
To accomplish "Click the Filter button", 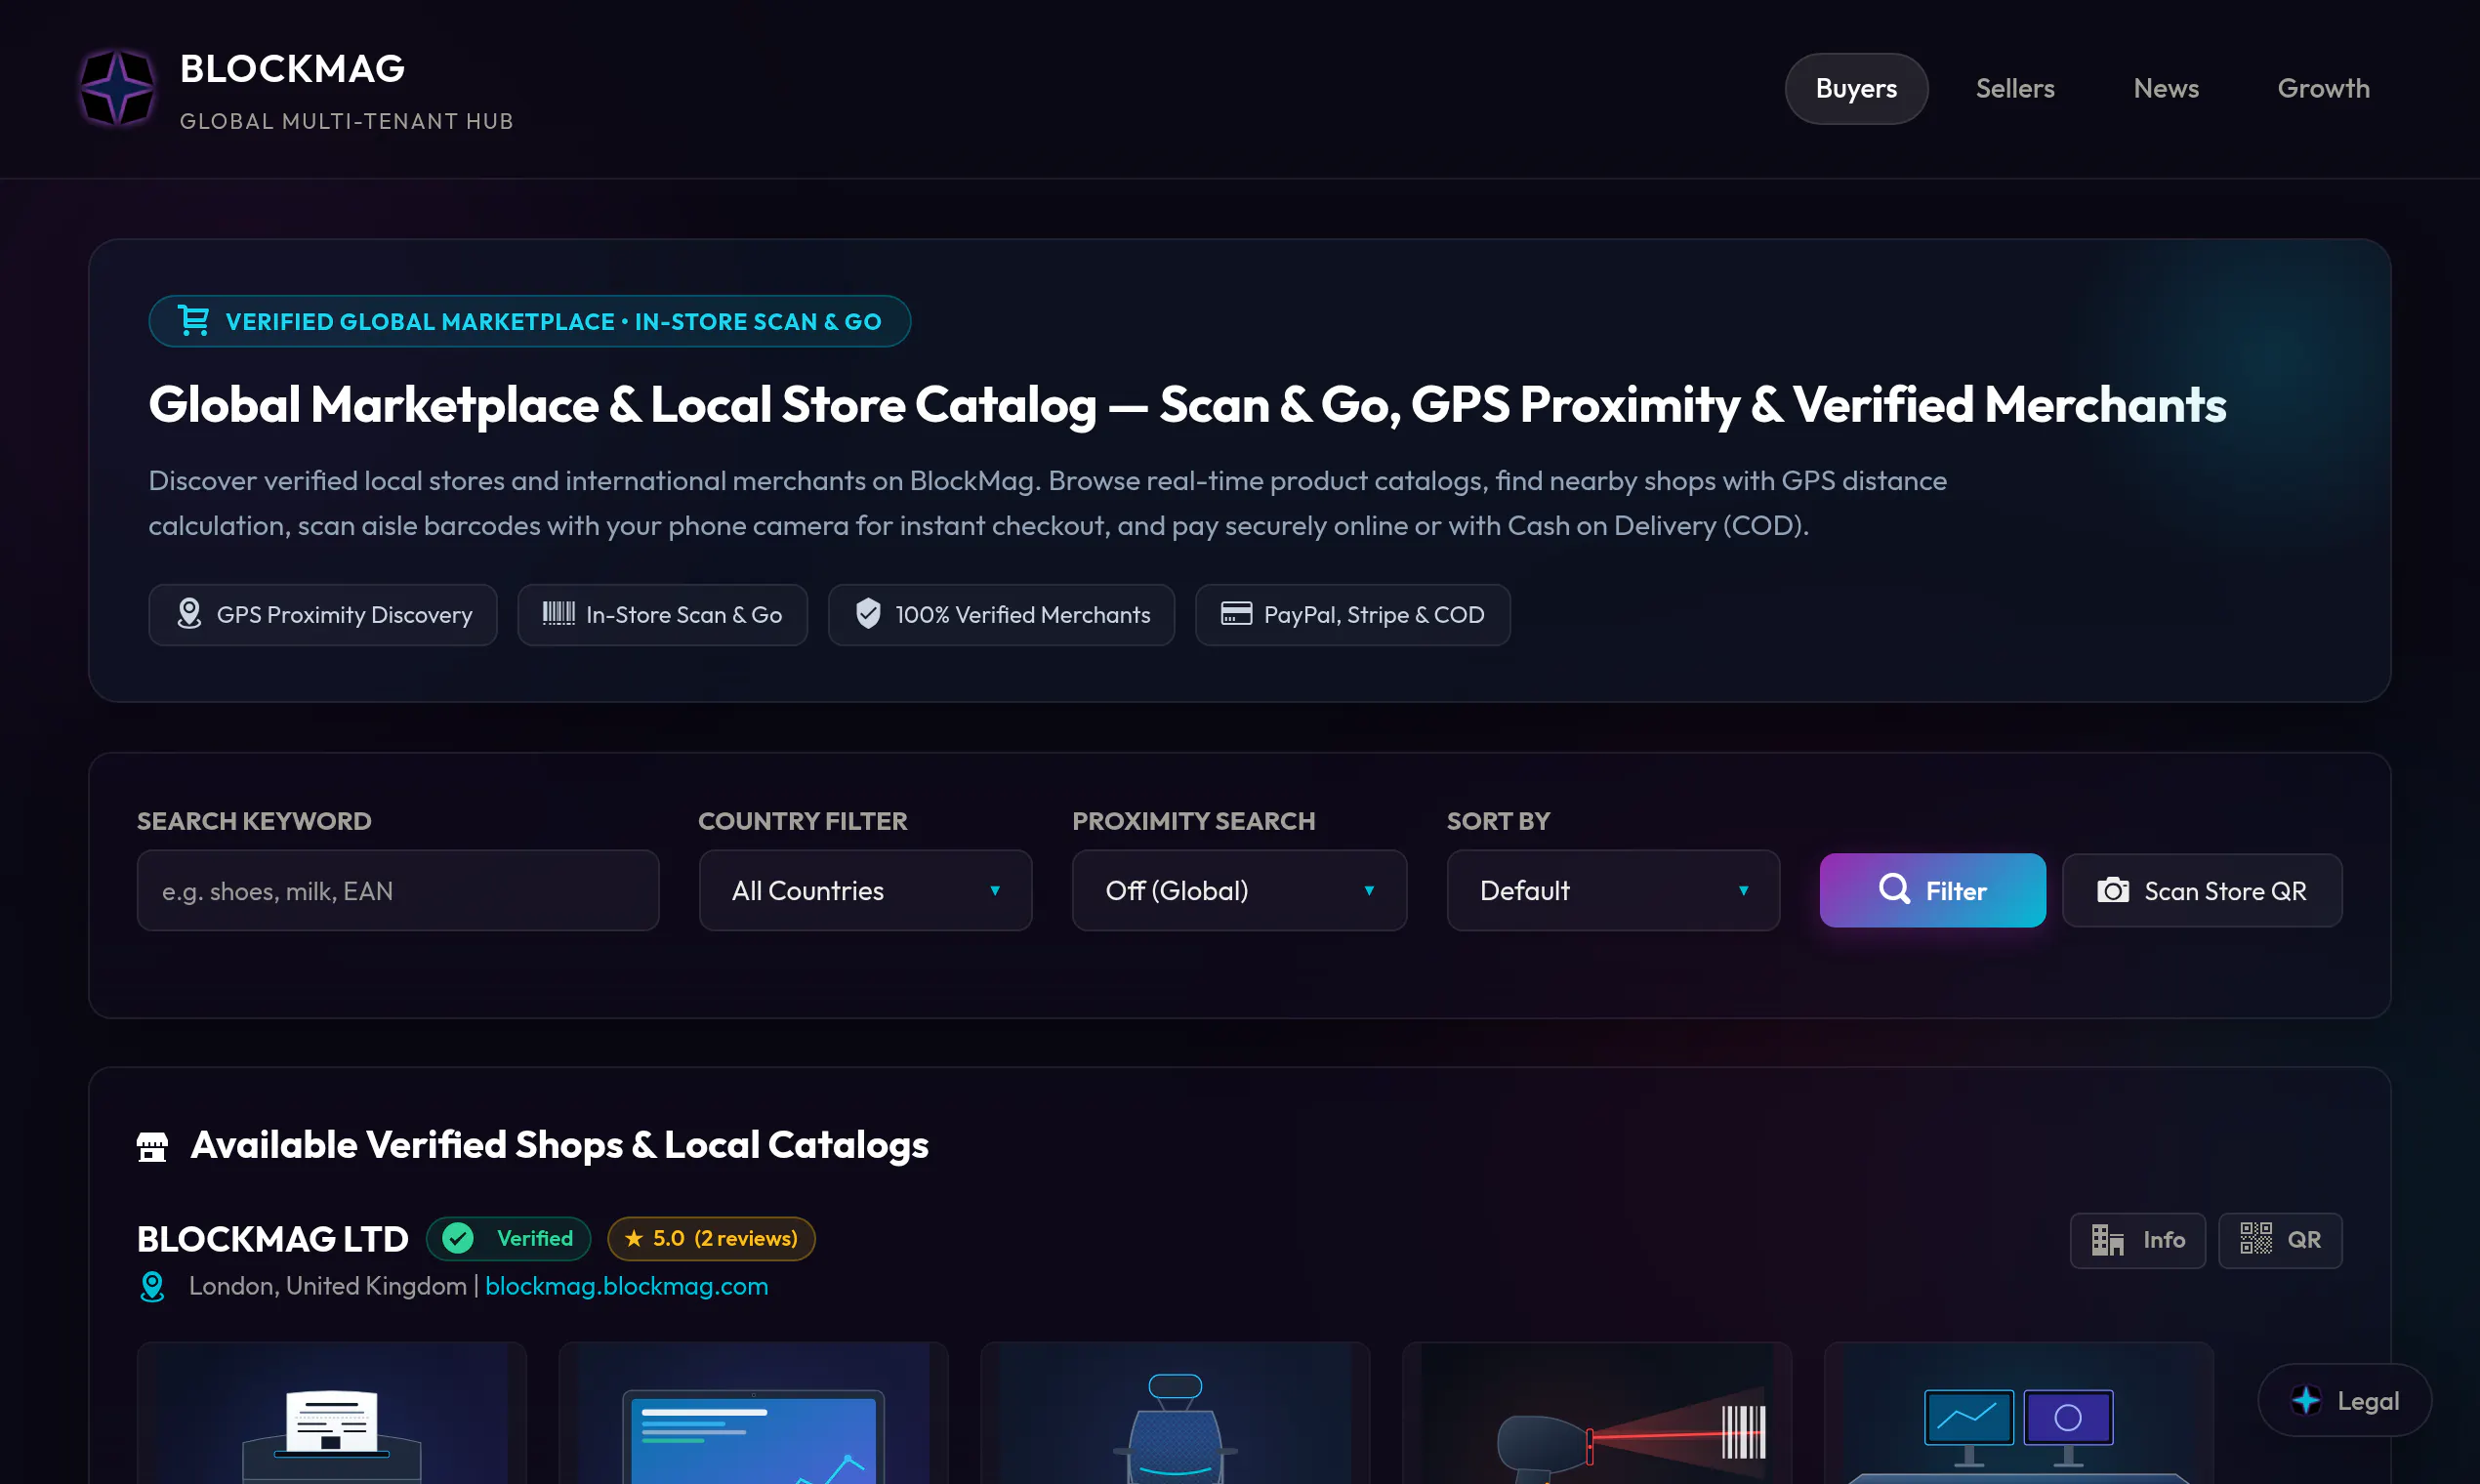I will pos(1932,891).
